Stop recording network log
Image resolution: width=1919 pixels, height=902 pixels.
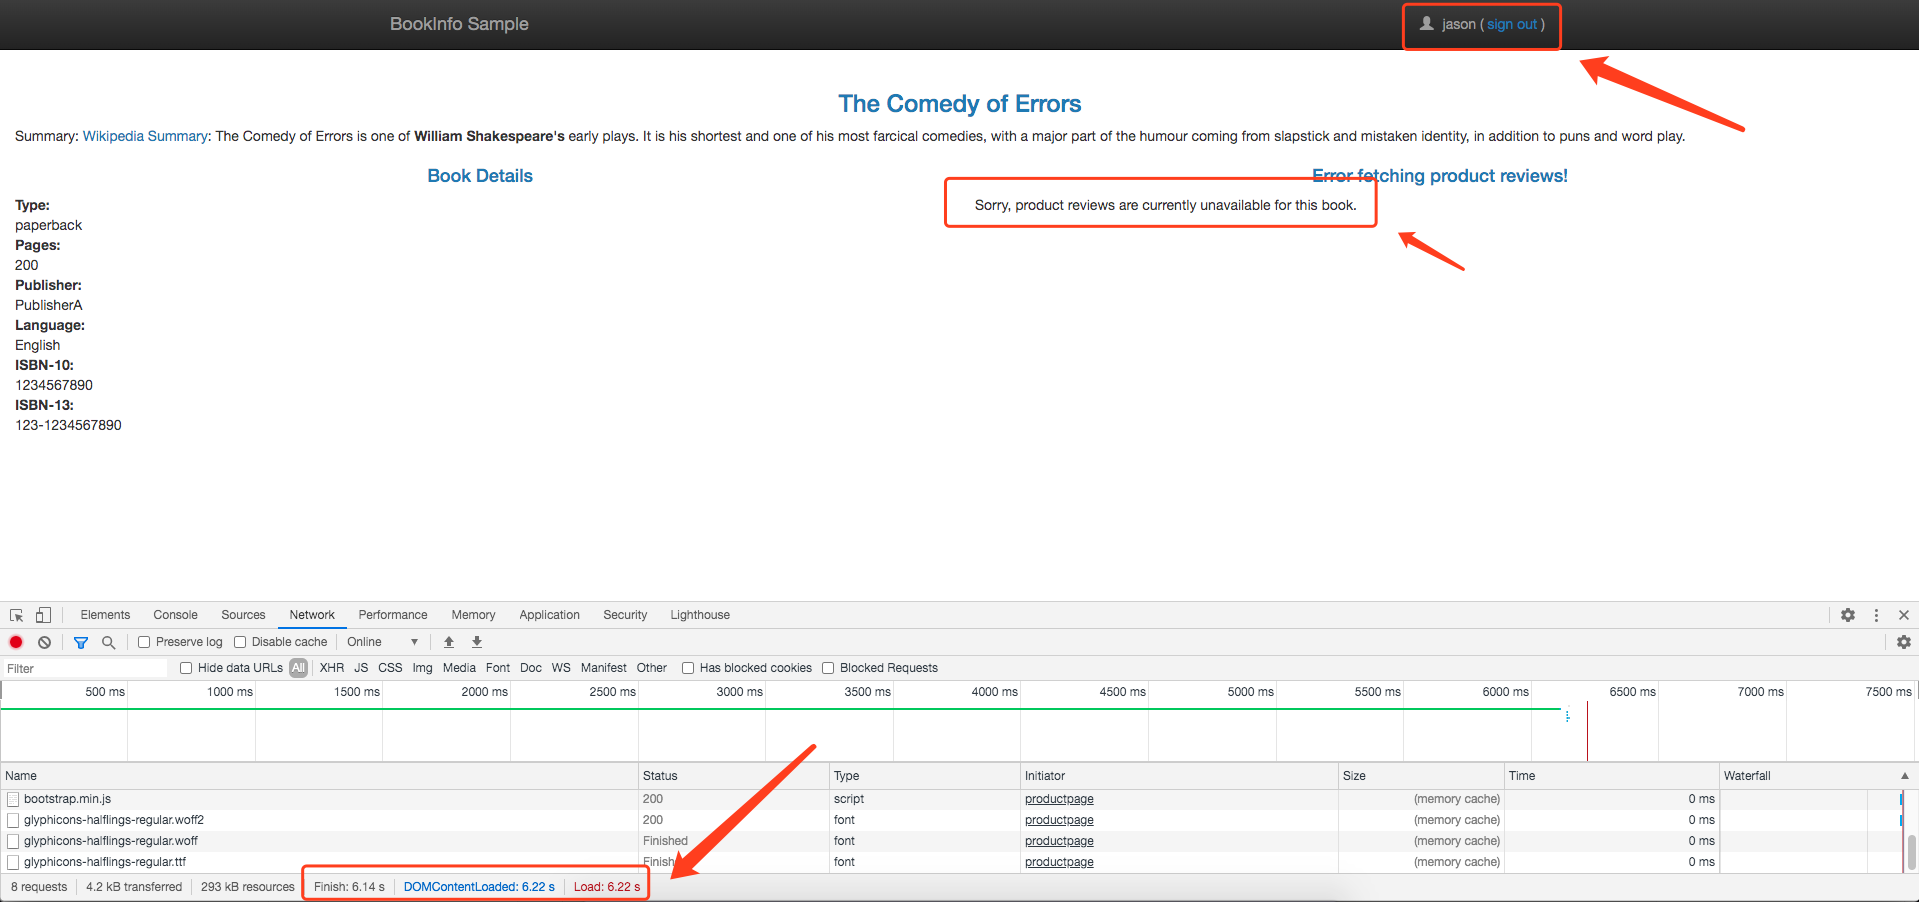[16, 642]
